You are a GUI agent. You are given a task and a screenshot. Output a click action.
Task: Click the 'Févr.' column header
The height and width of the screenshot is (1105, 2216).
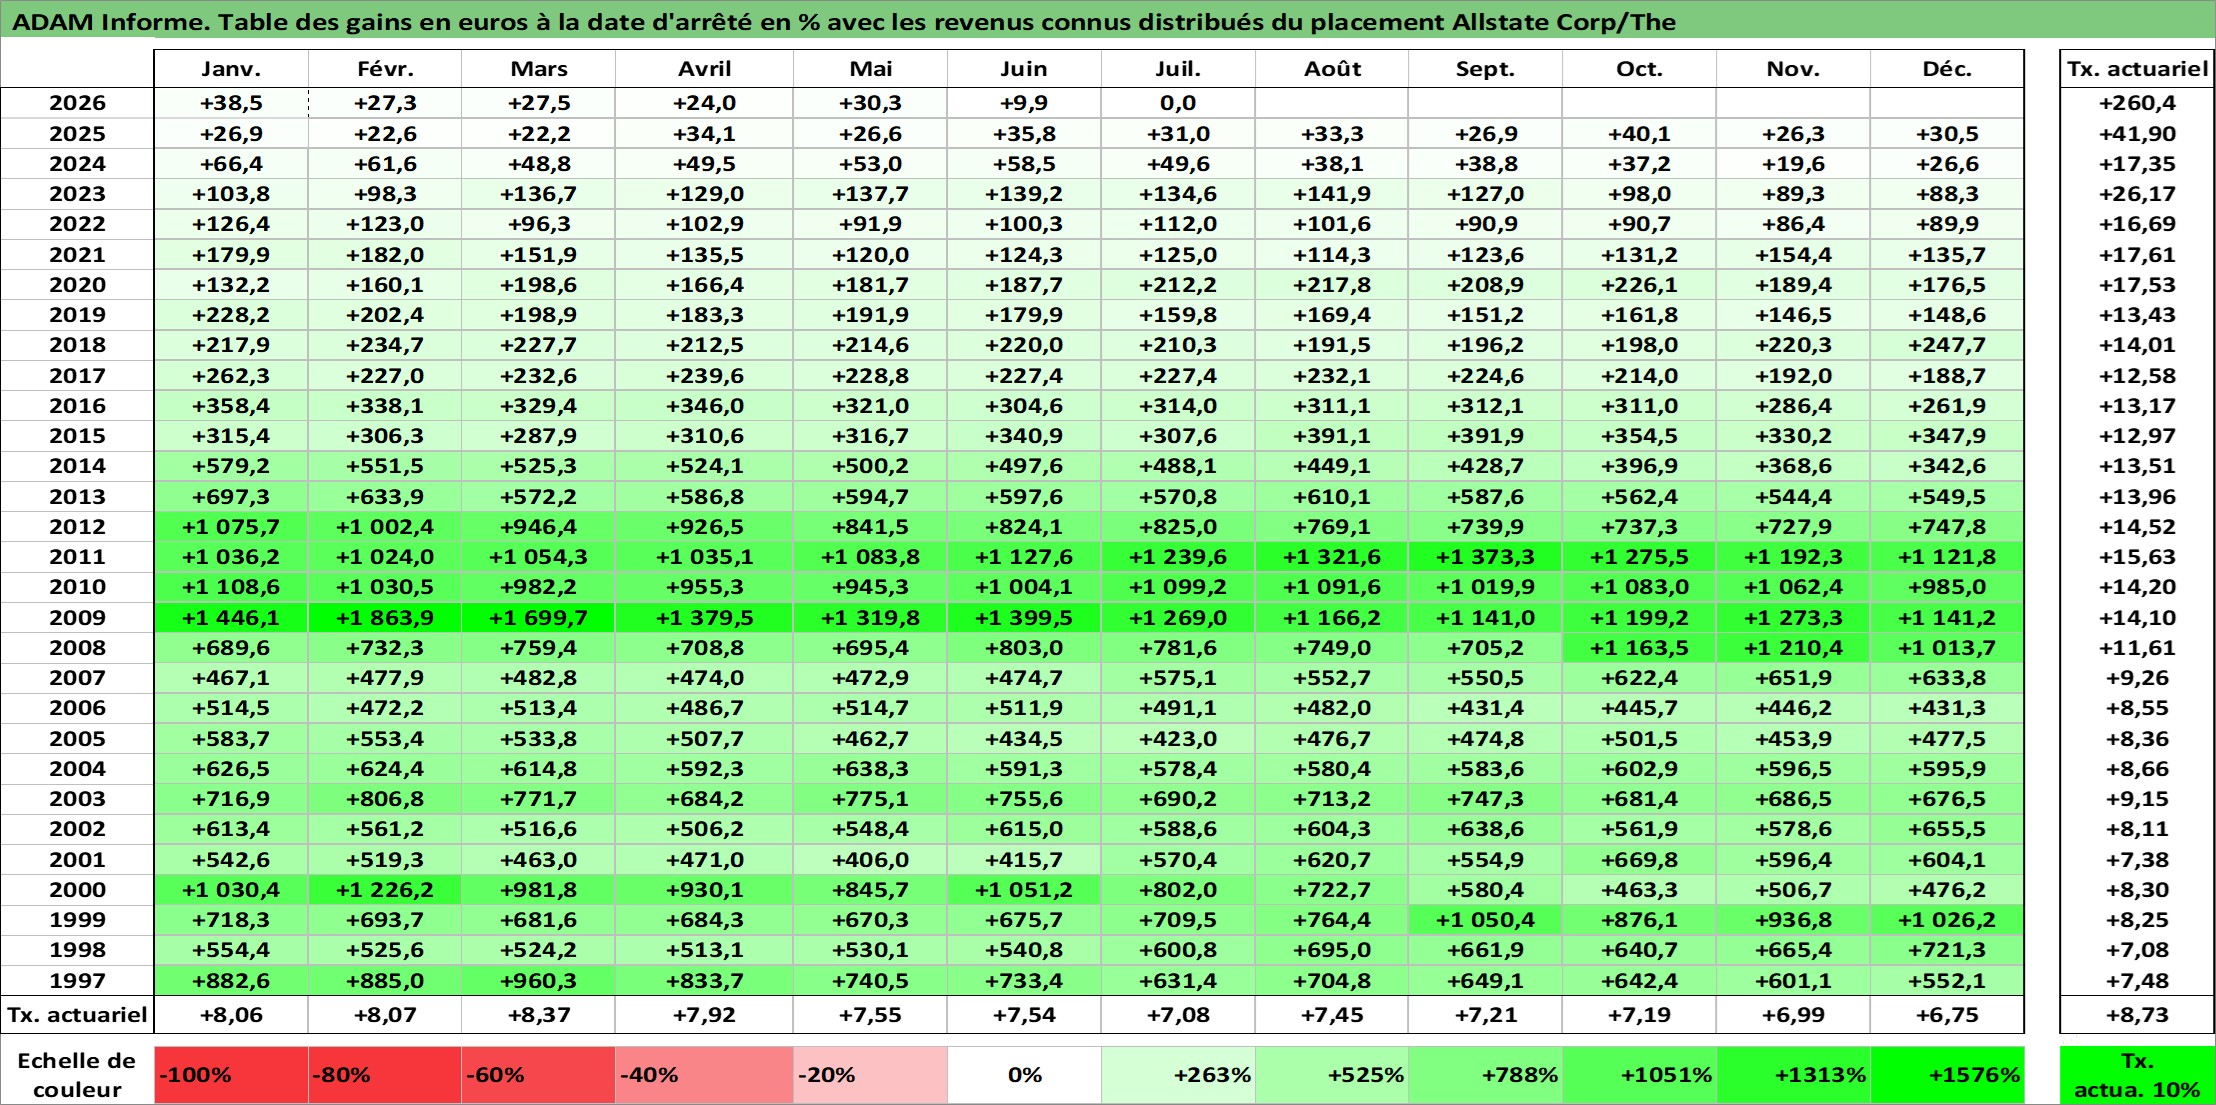click(x=385, y=69)
